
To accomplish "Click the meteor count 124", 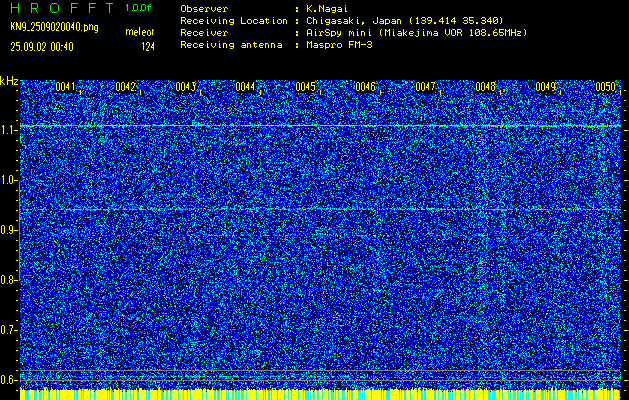I will tap(148, 47).
